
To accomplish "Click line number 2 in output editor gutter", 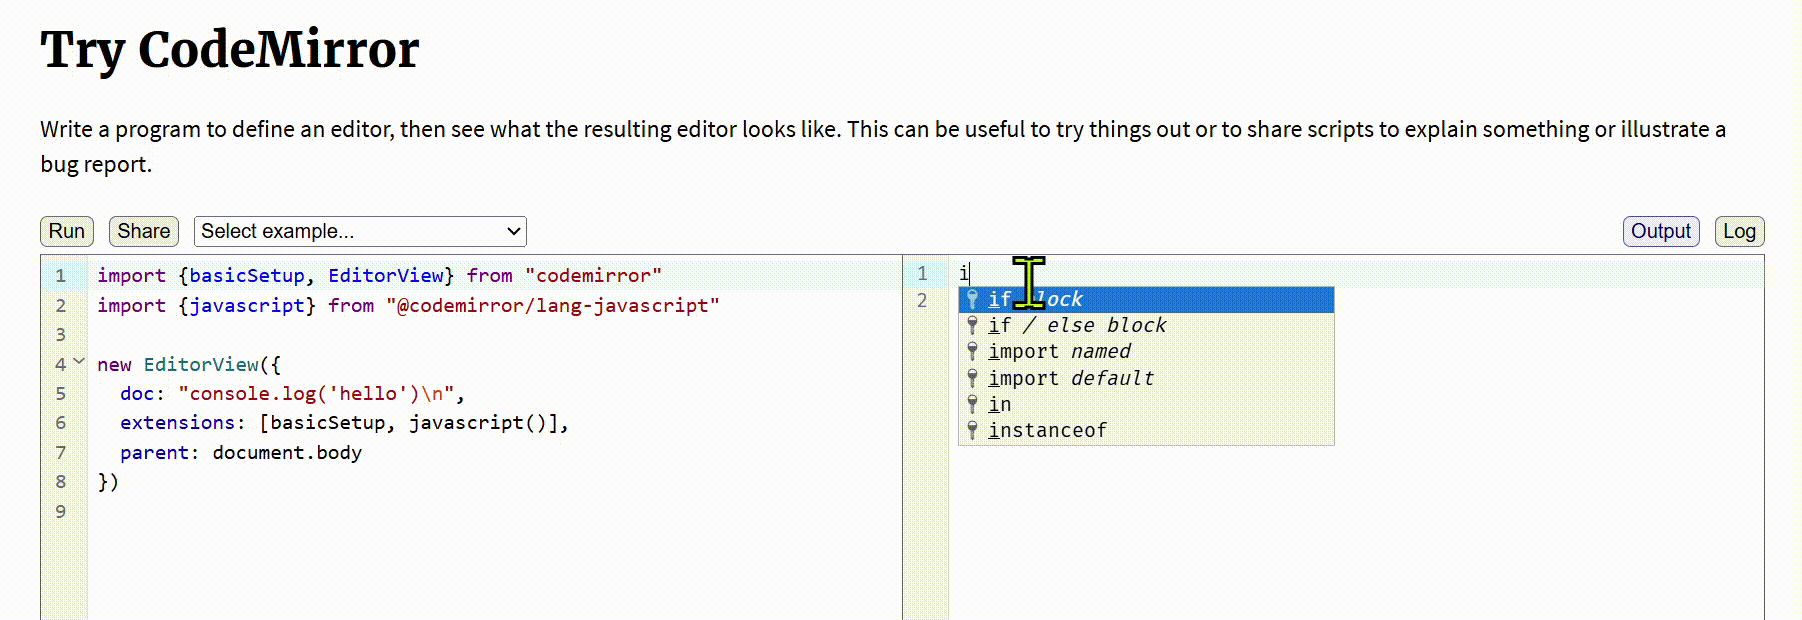I will tap(922, 300).
